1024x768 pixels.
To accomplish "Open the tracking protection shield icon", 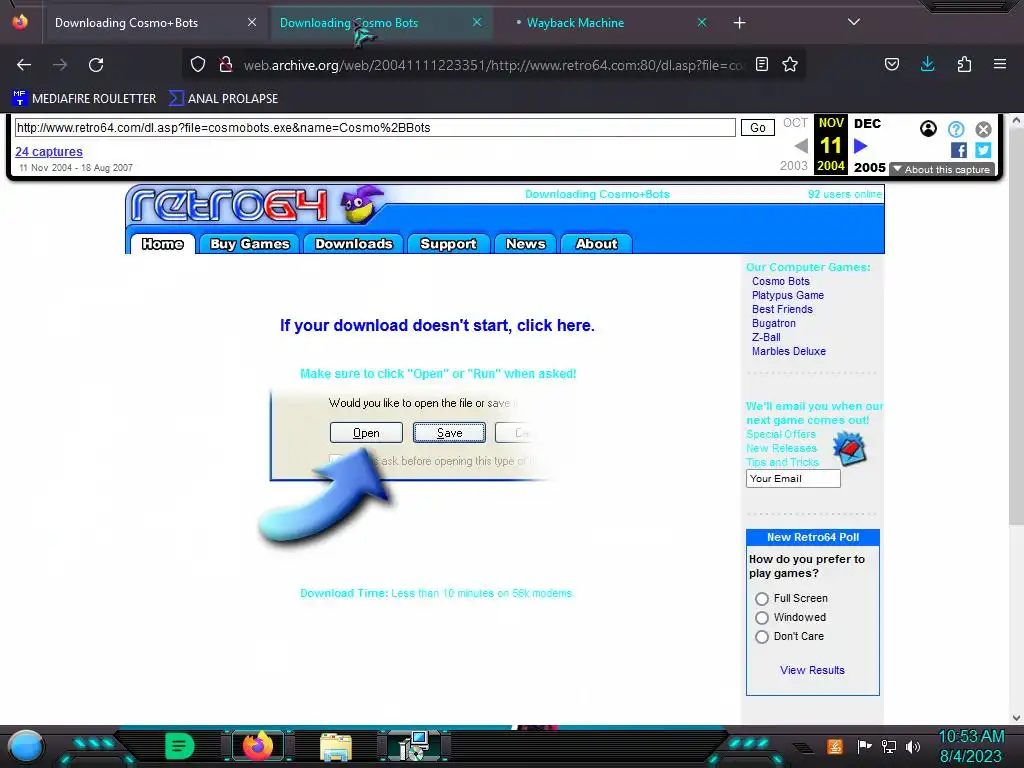I will pos(198,64).
